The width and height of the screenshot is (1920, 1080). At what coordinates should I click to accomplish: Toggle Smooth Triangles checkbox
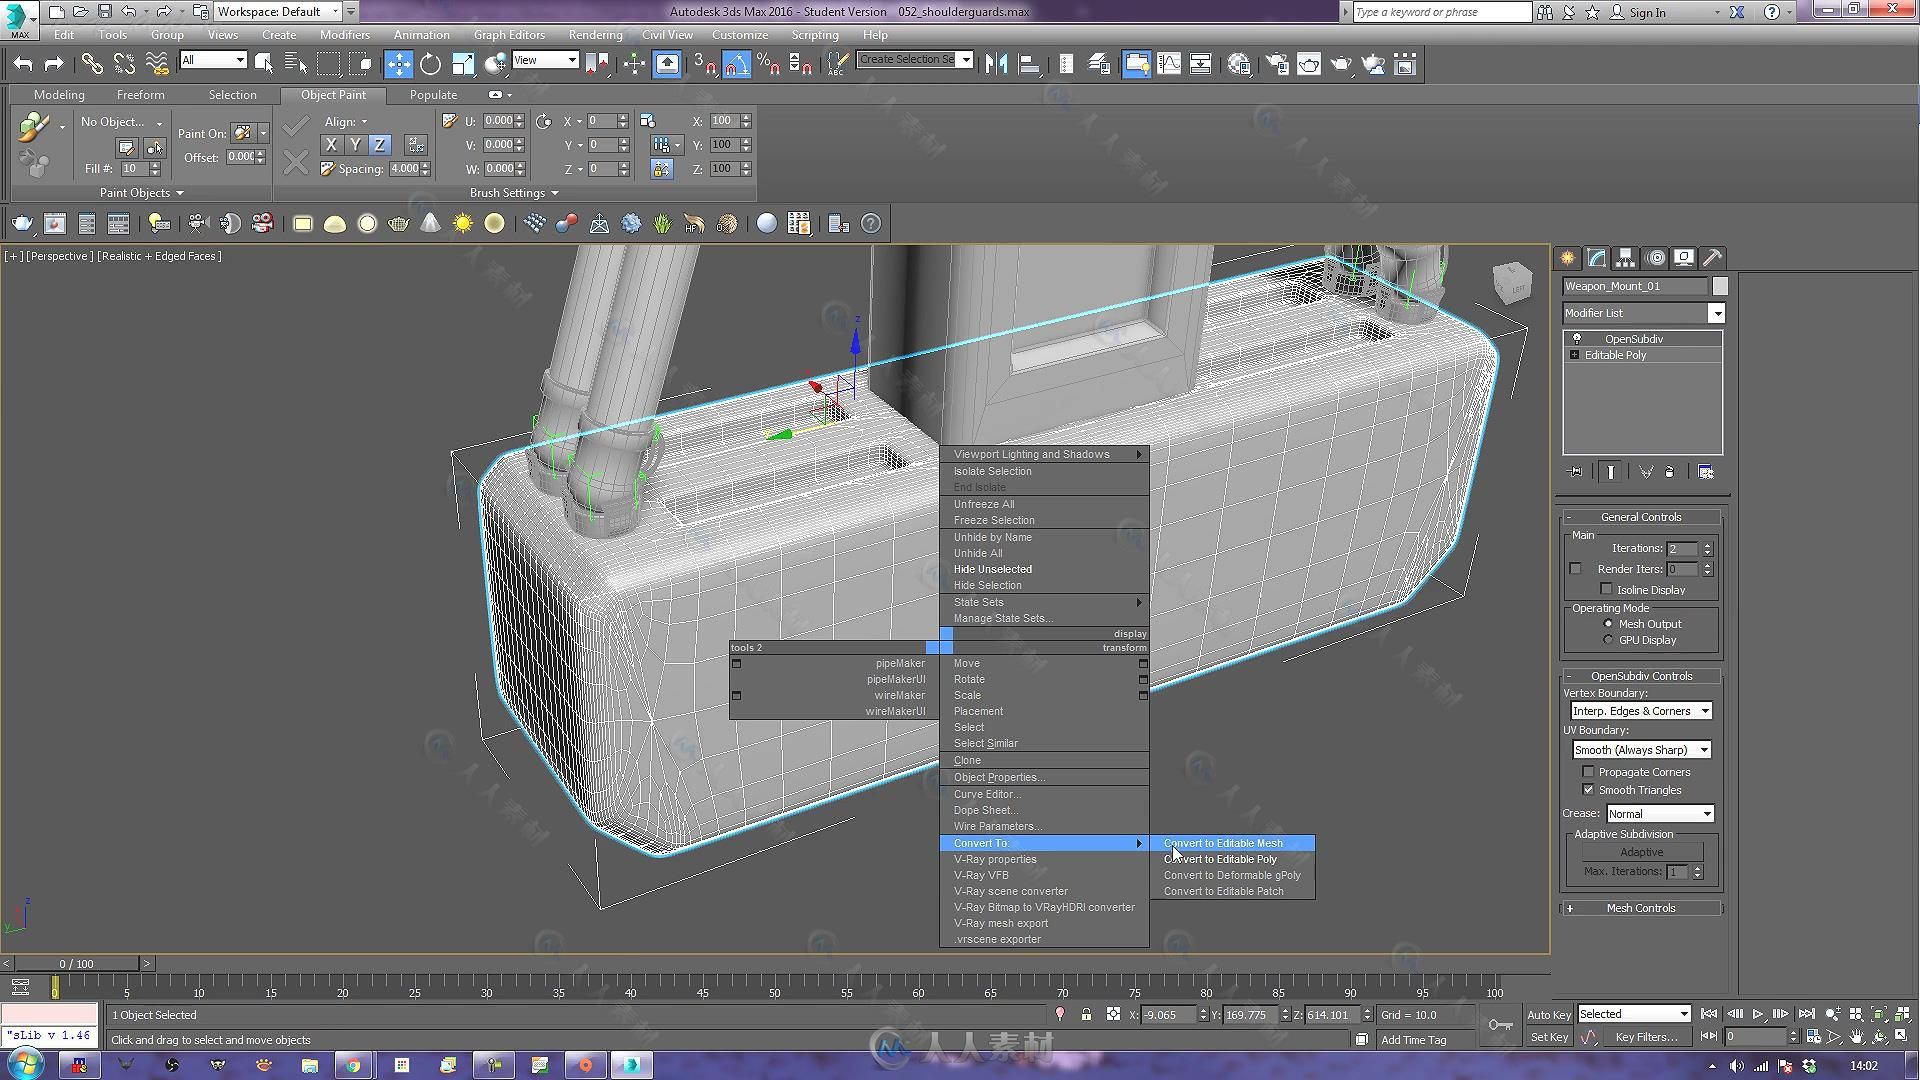pos(1589,789)
